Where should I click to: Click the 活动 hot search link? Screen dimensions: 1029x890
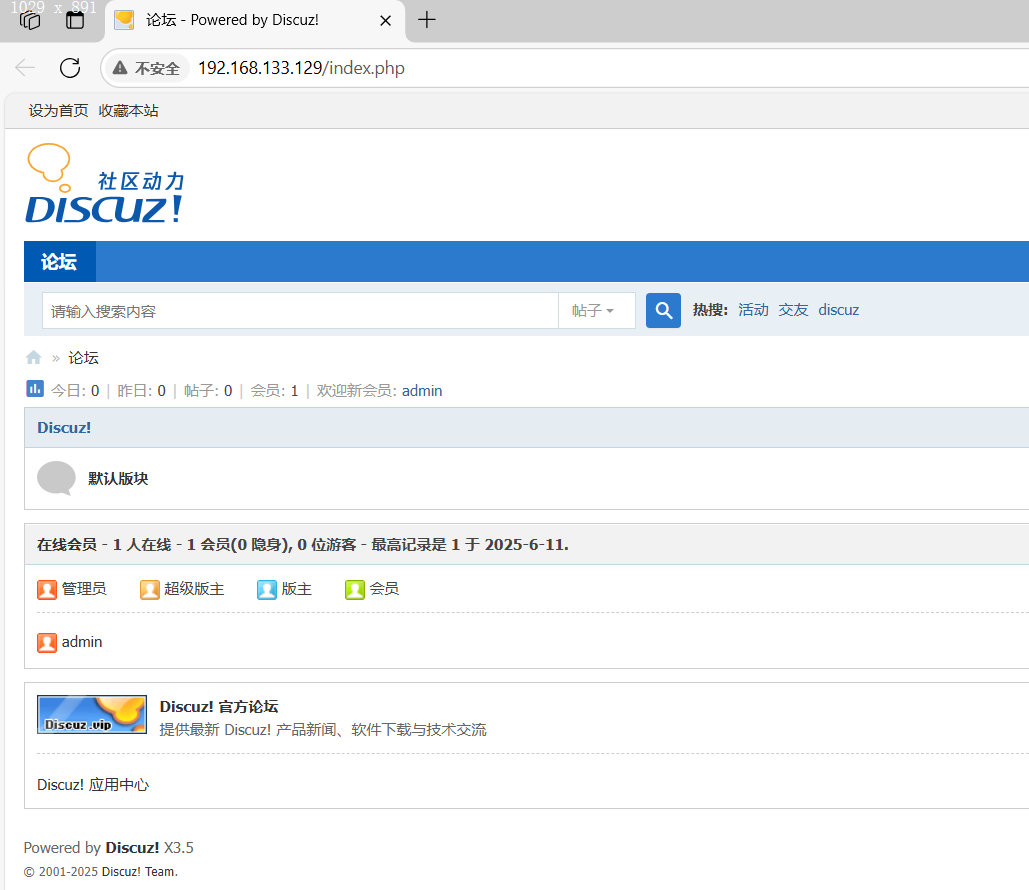coord(753,310)
